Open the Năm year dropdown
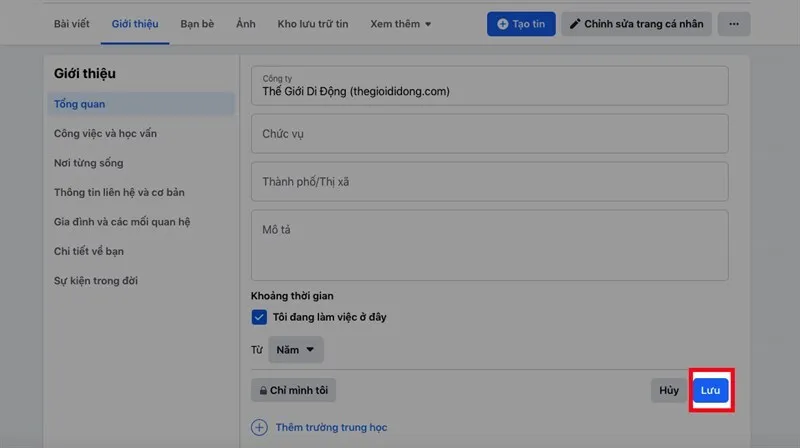 pyautogui.click(x=296, y=350)
